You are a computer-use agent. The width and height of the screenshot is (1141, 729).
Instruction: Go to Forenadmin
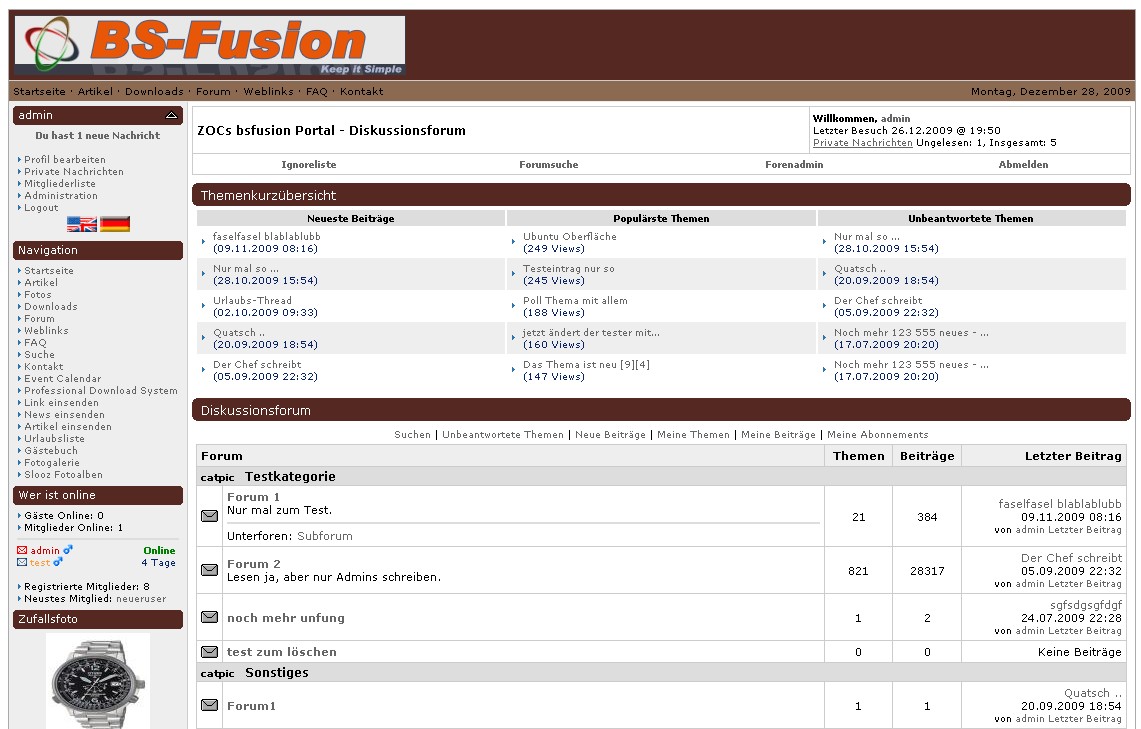(x=794, y=165)
